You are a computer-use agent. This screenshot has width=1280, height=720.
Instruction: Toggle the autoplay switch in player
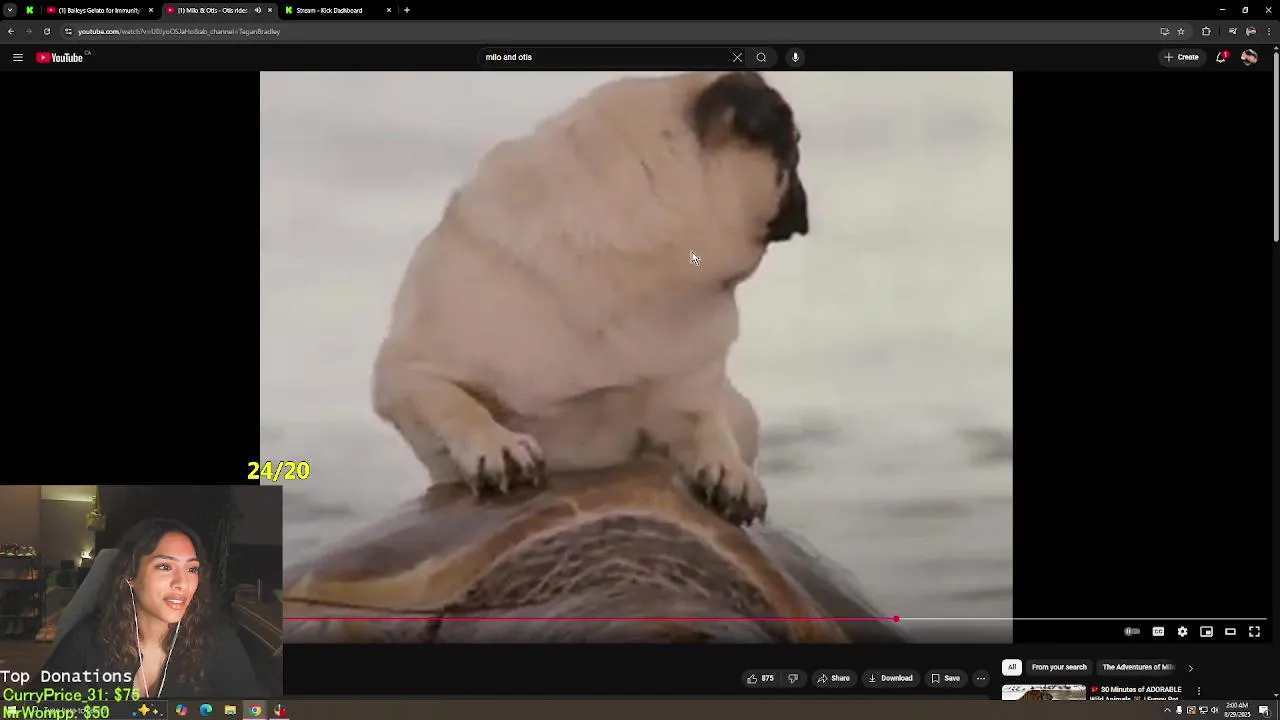point(1132,631)
